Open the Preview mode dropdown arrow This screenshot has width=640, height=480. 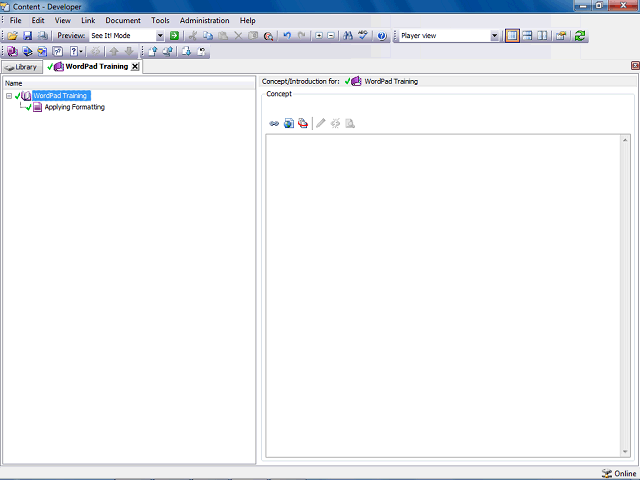click(160, 36)
